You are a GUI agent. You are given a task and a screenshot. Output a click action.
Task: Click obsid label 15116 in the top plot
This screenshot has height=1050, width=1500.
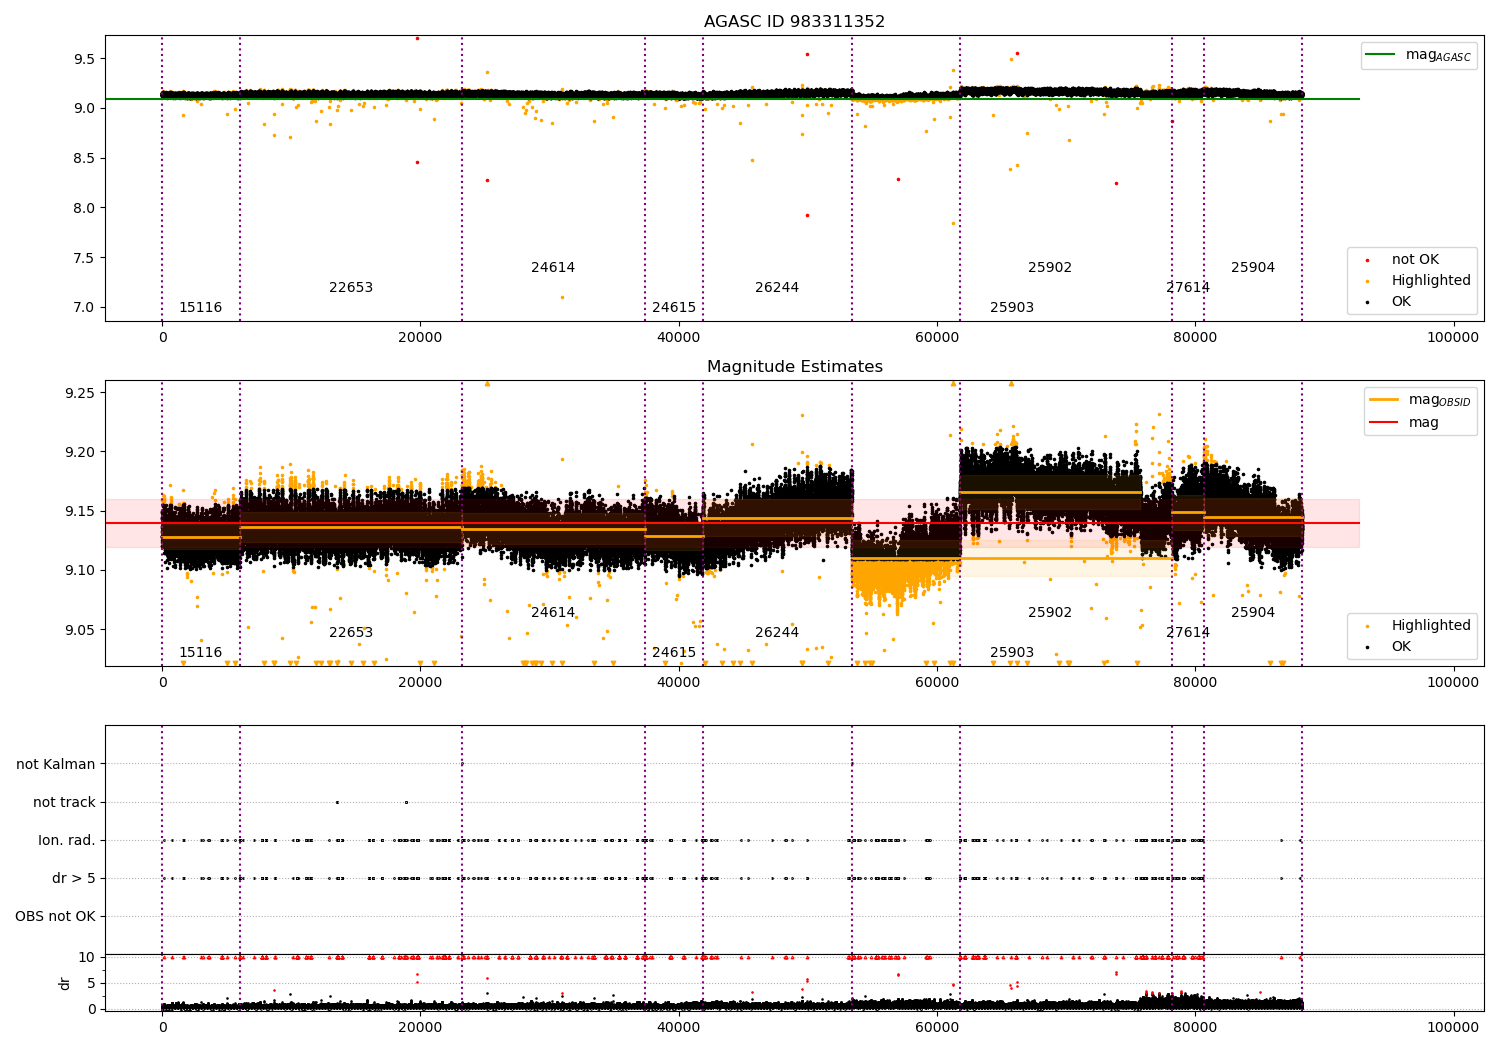click(x=201, y=308)
